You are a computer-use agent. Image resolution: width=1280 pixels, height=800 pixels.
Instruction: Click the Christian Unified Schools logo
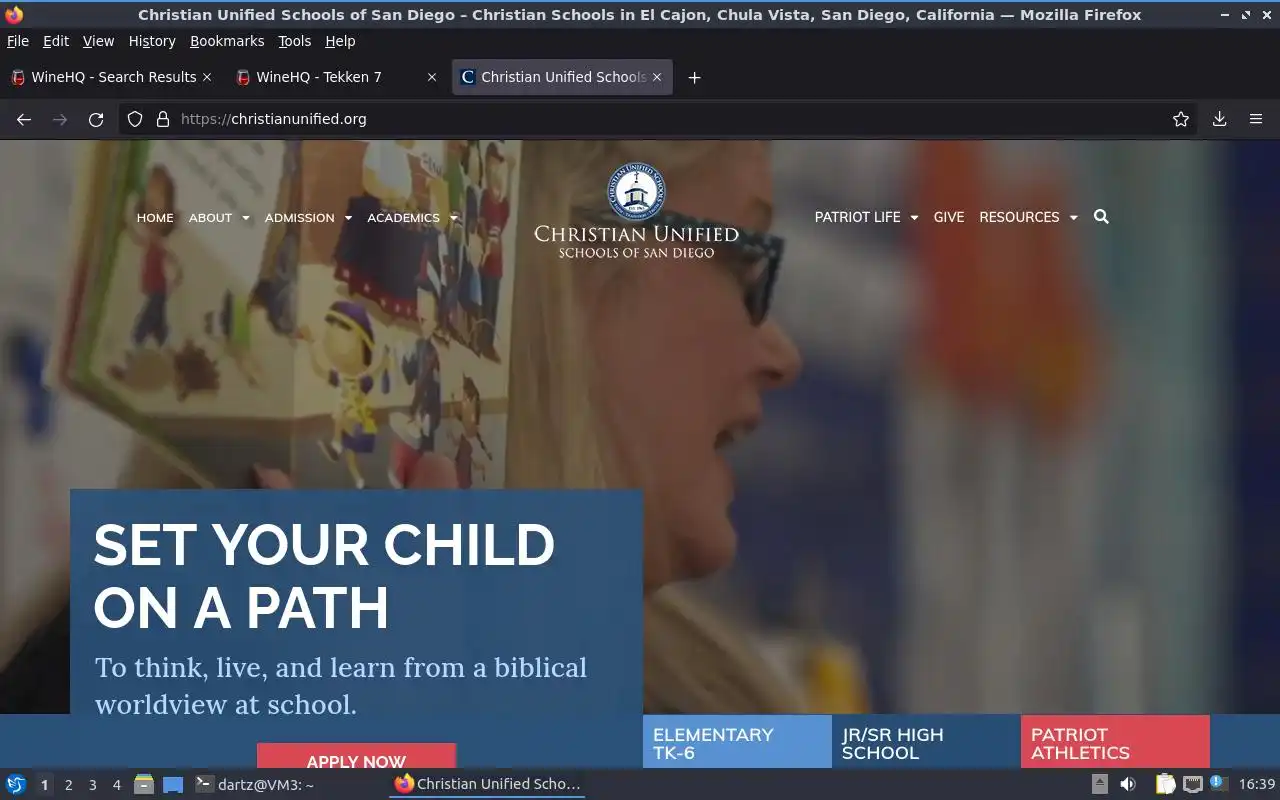click(x=636, y=211)
